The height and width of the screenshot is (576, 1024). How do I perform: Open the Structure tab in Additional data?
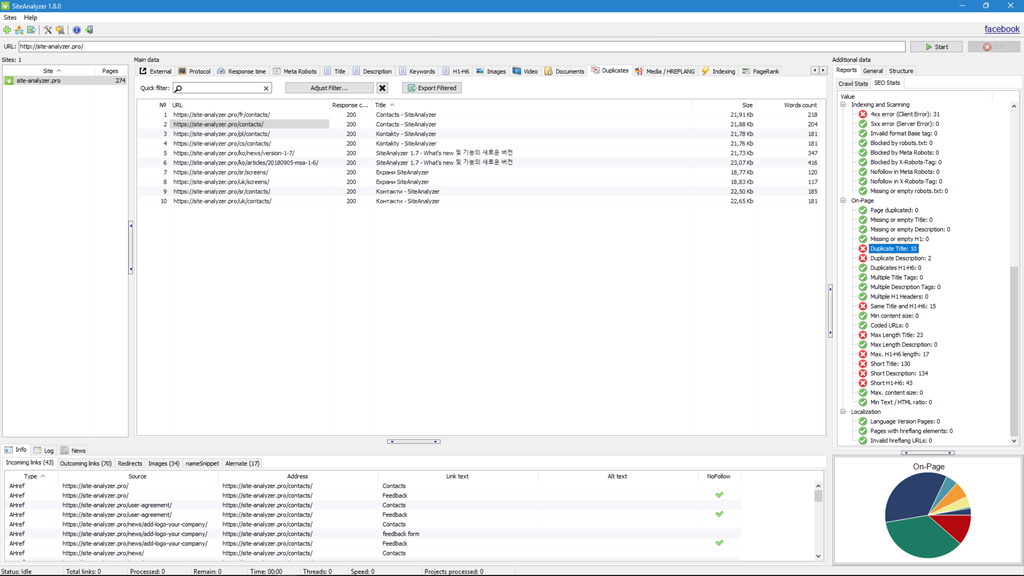(x=901, y=71)
